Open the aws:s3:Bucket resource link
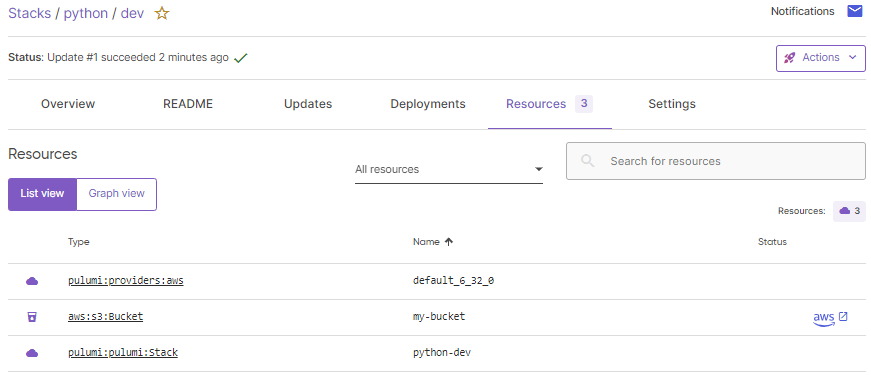871x380 pixels. point(106,317)
